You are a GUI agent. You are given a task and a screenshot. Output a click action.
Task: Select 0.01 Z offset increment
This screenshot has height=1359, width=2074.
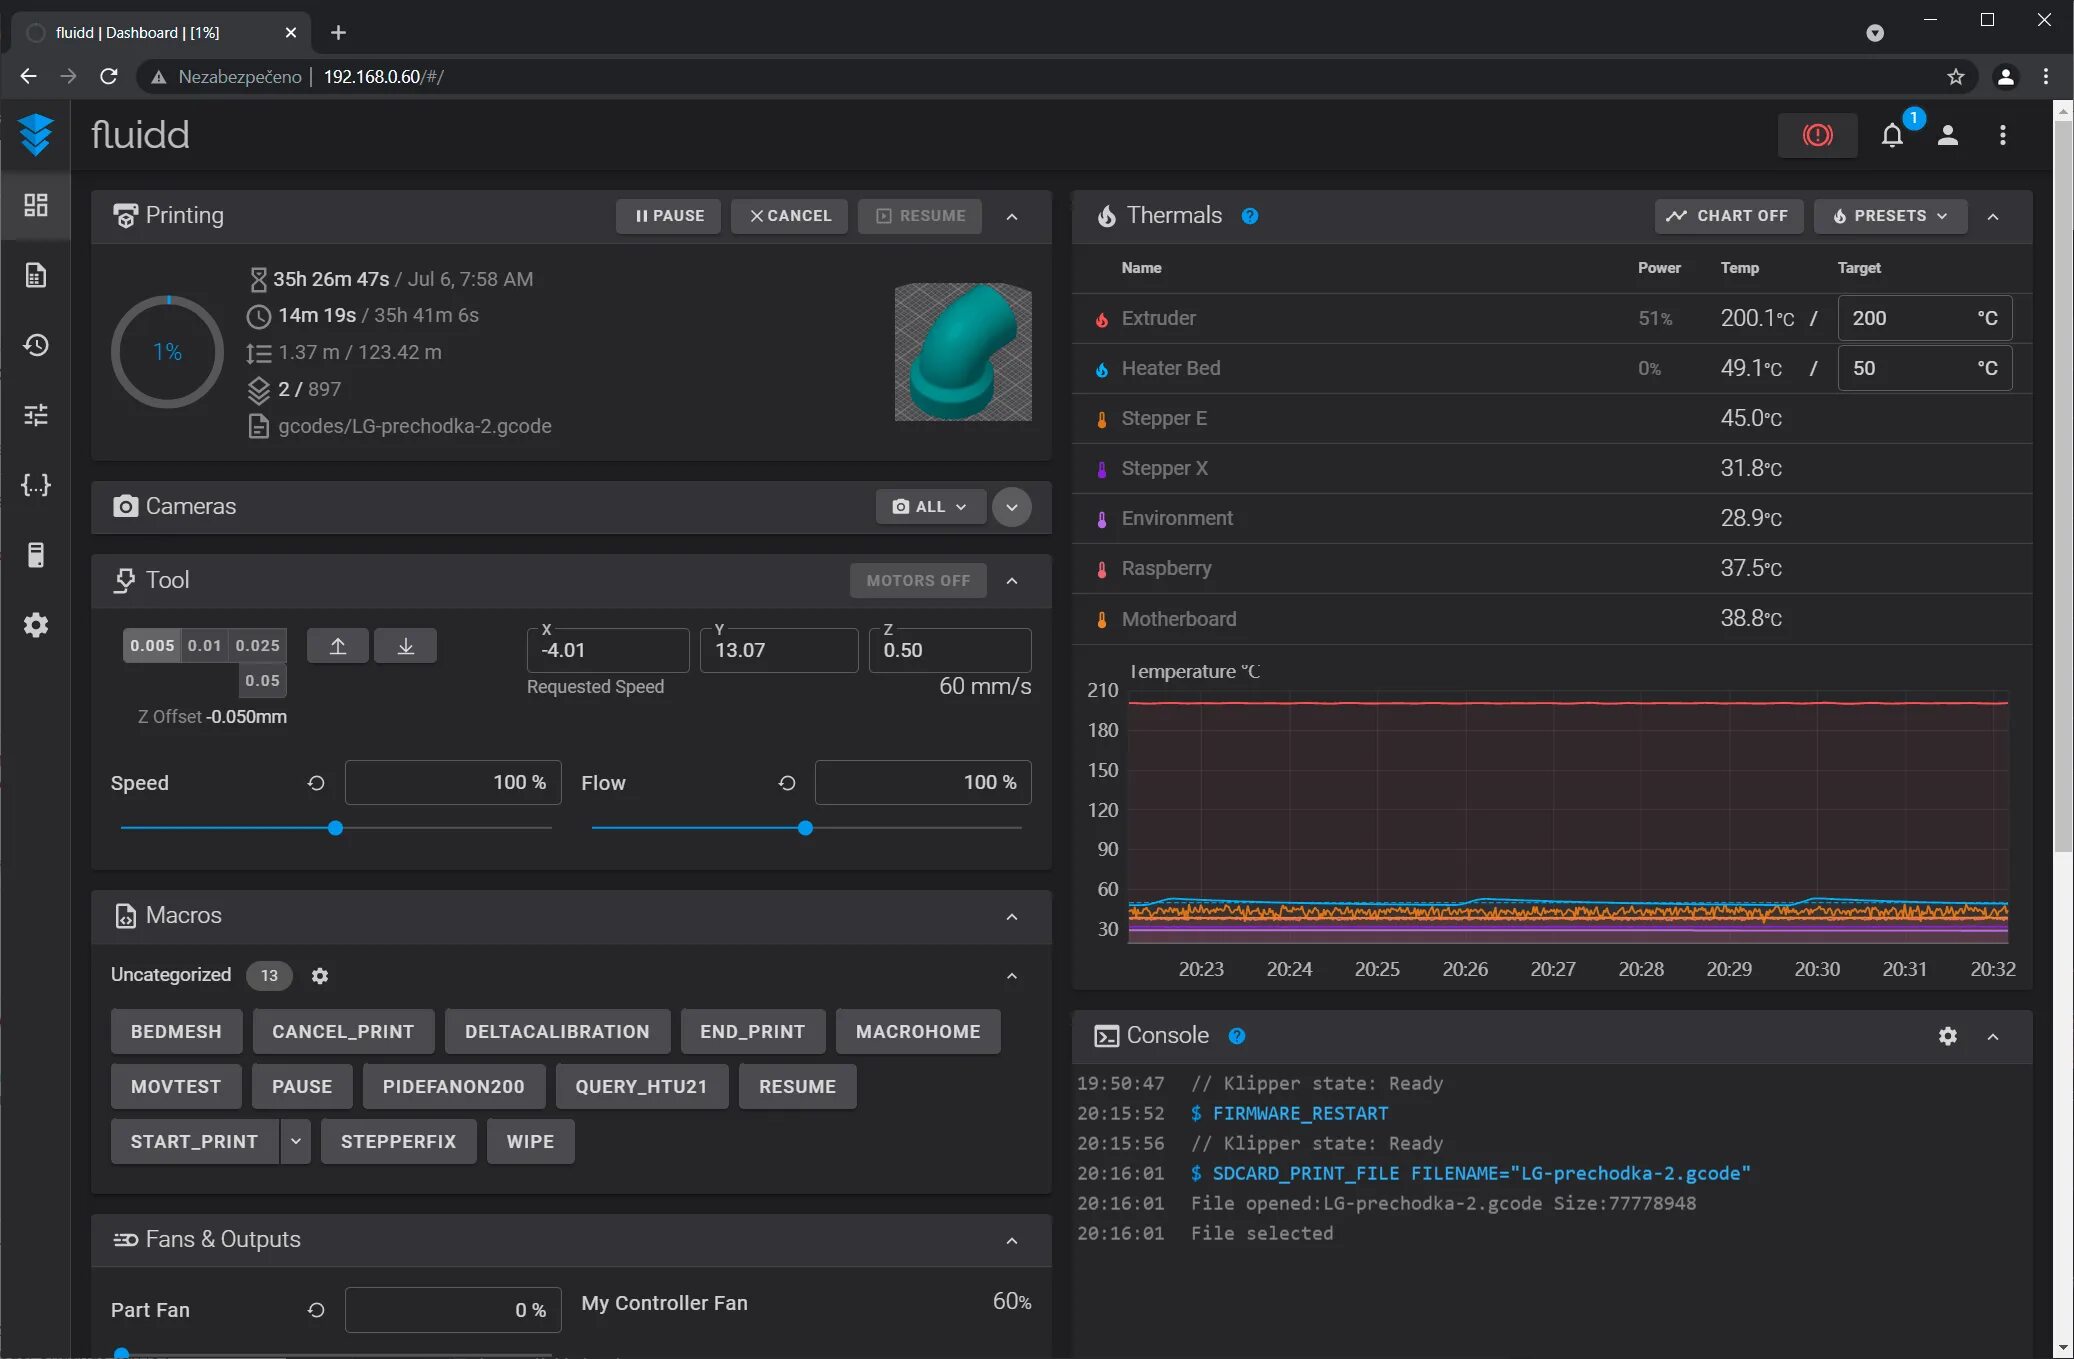[204, 646]
